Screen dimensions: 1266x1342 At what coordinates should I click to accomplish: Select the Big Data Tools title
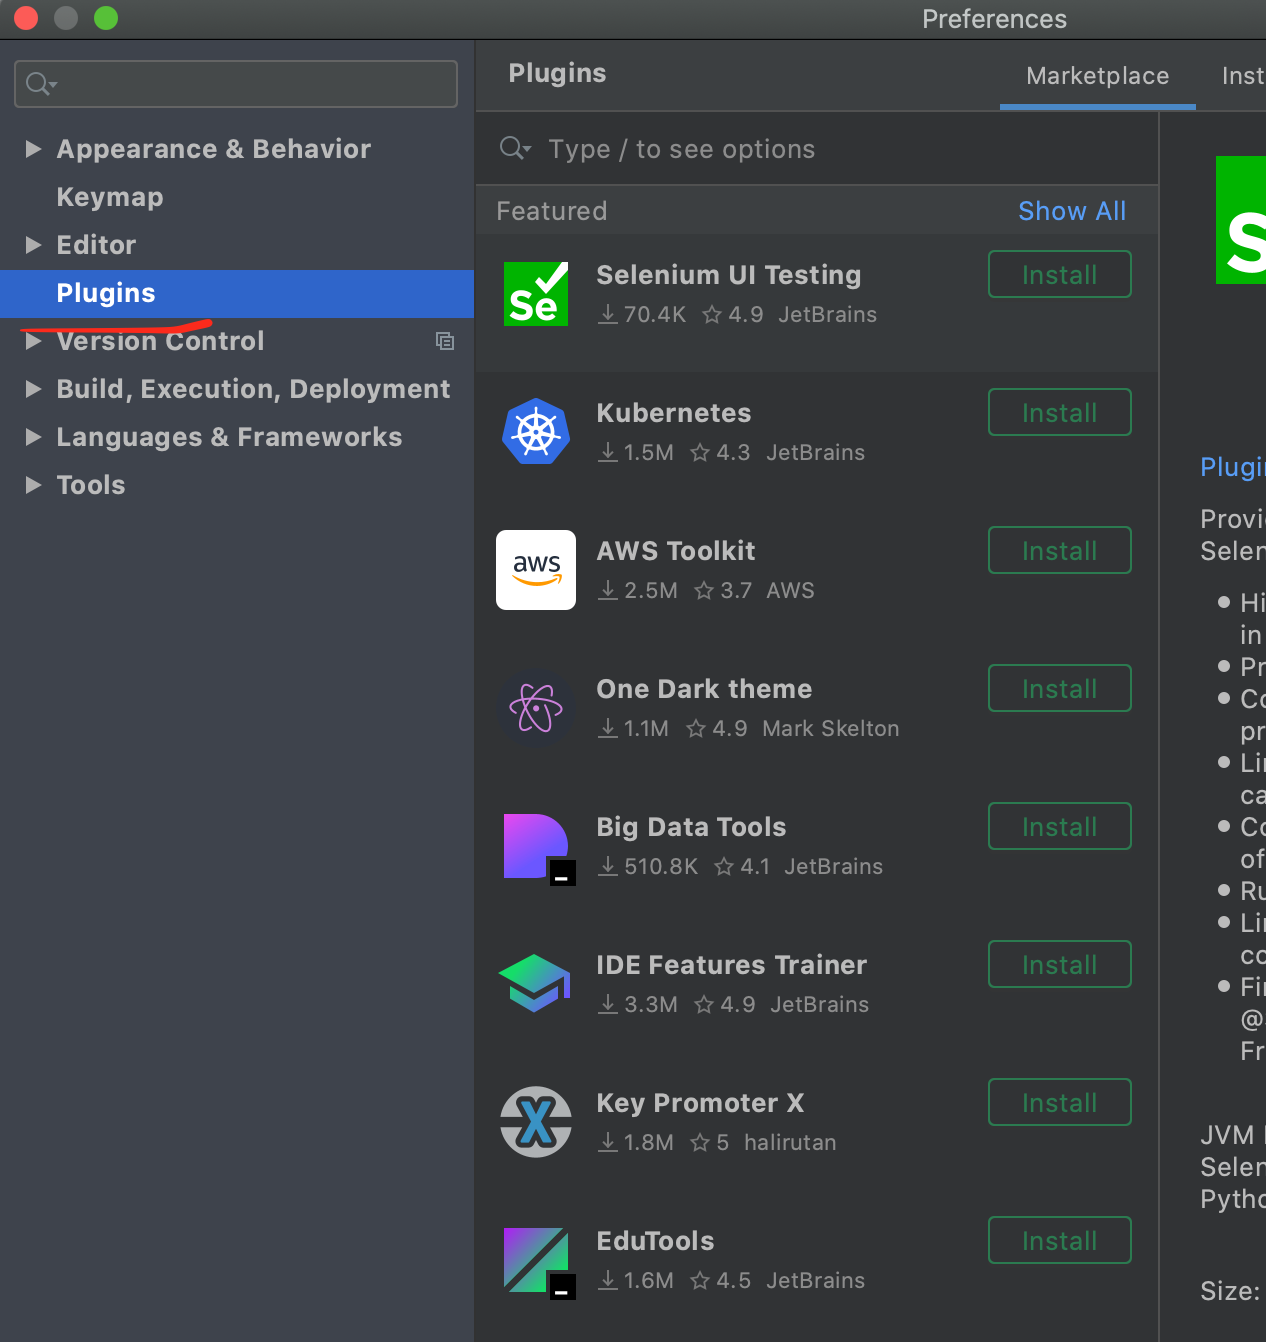point(691,827)
